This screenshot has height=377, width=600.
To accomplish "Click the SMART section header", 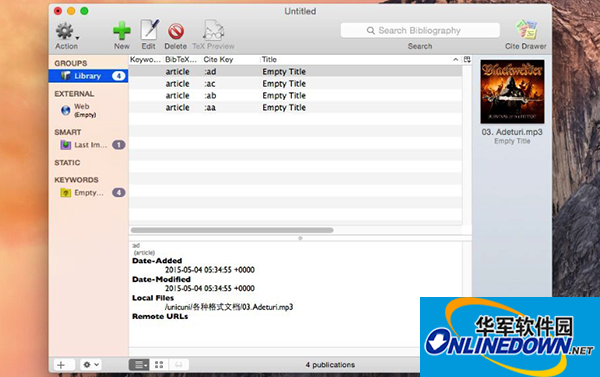I will 68,132.
